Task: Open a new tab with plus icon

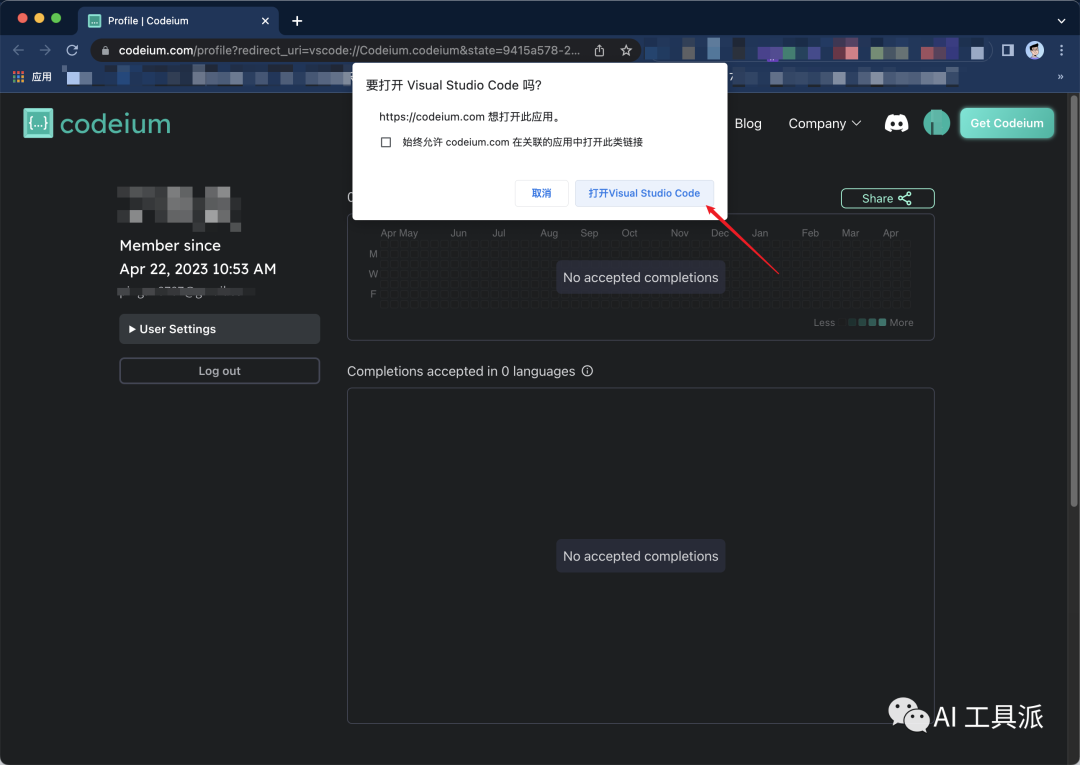Action: coord(297,21)
